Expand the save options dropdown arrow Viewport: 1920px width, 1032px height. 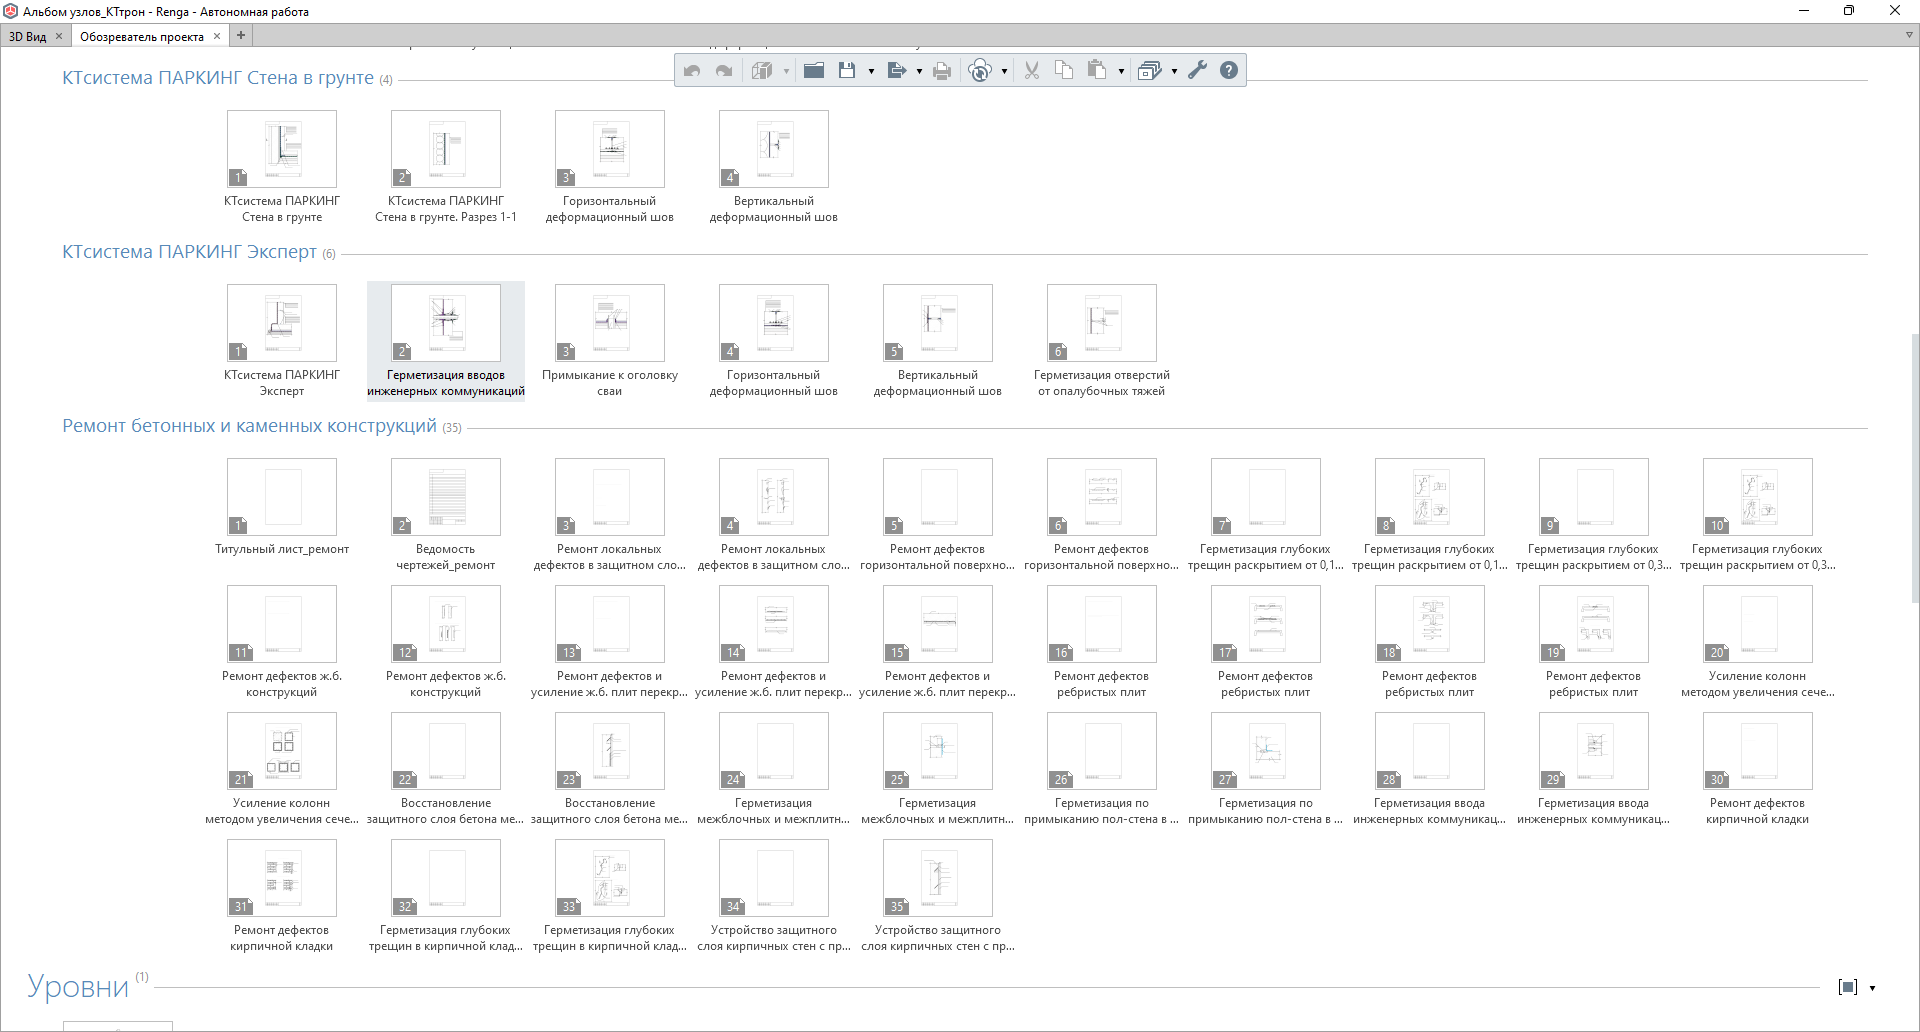tap(871, 71)
